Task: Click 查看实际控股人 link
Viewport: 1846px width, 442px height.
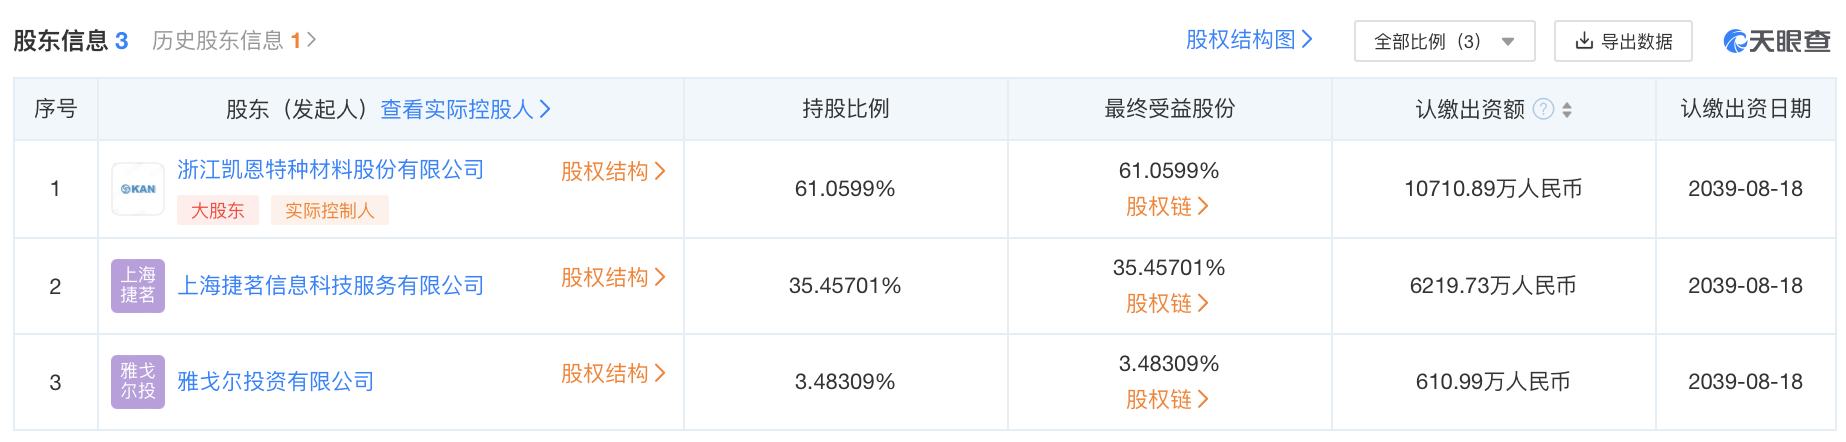Action: click(x=465, y=109)
